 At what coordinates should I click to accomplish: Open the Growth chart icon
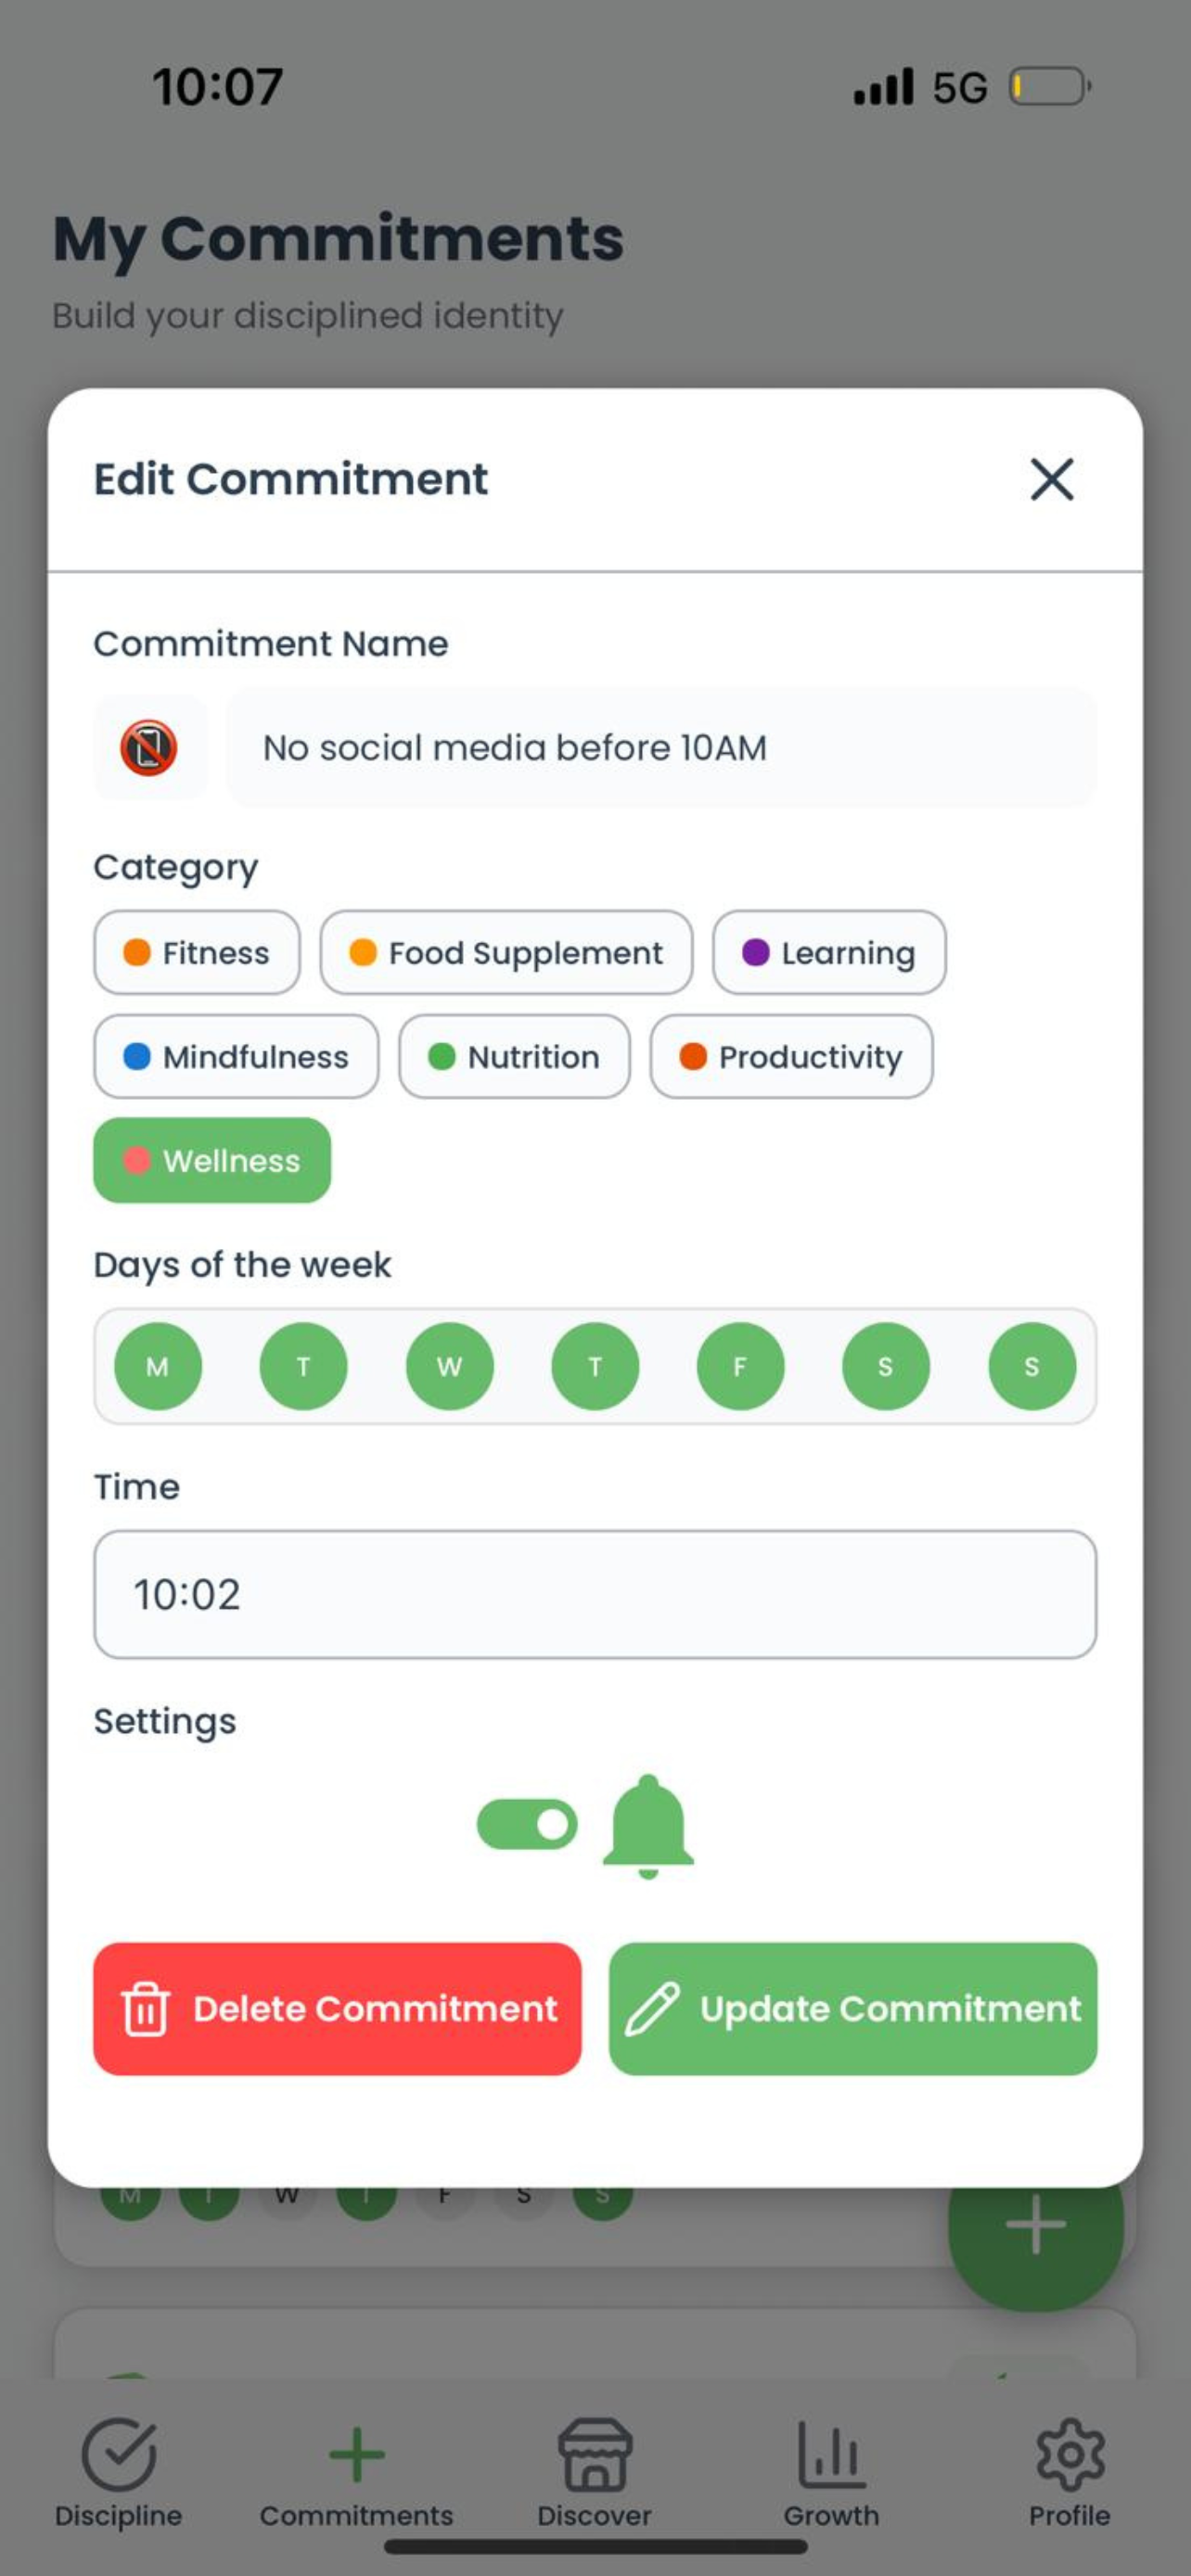831,2454
